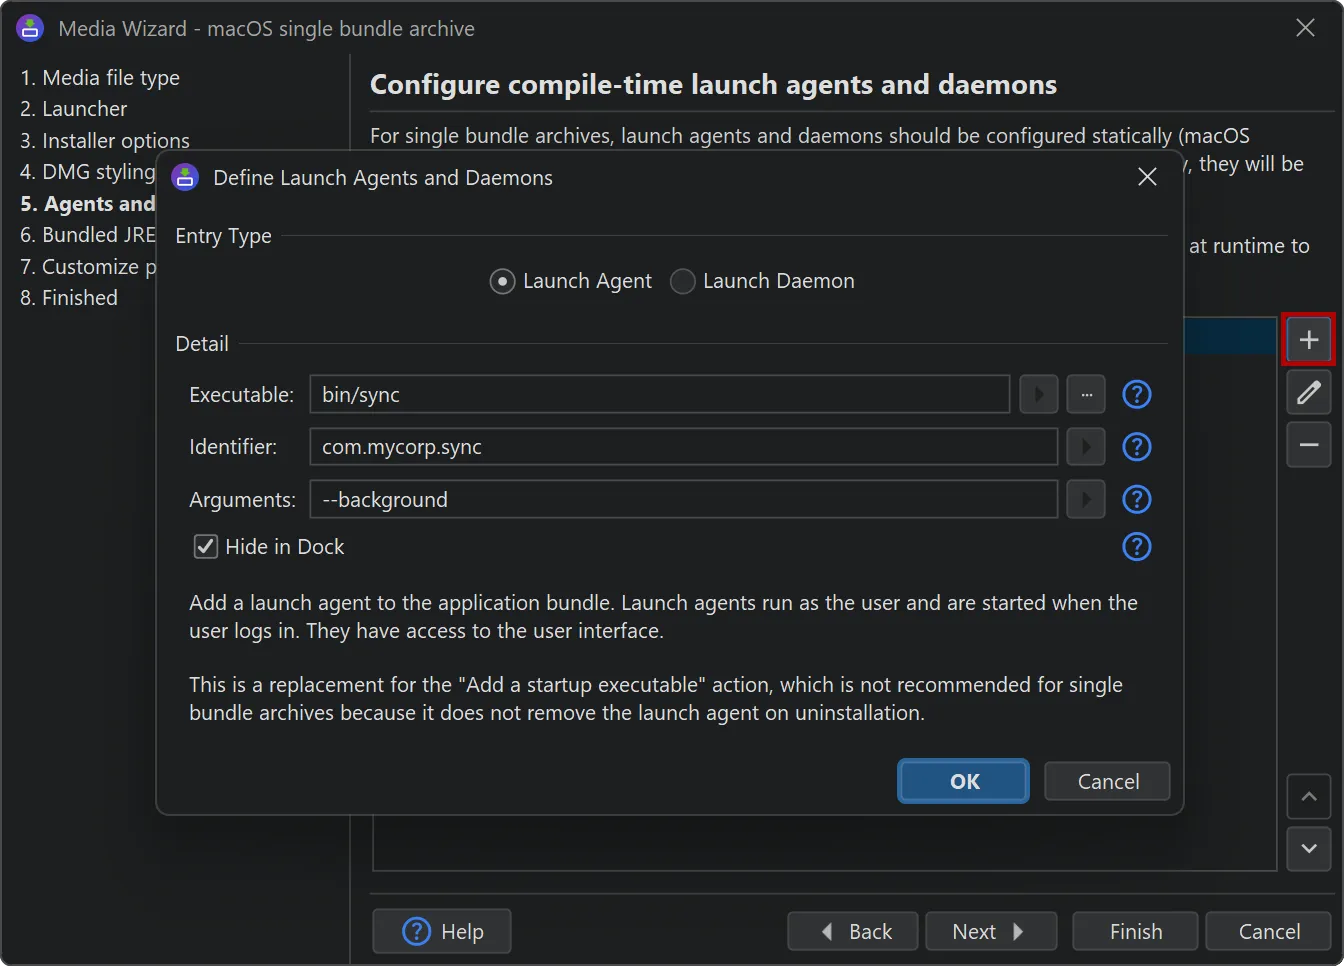This screenshot has height=966, width=1344.
Task: Click the Finish button in wizard
Action: [1135, 932]
